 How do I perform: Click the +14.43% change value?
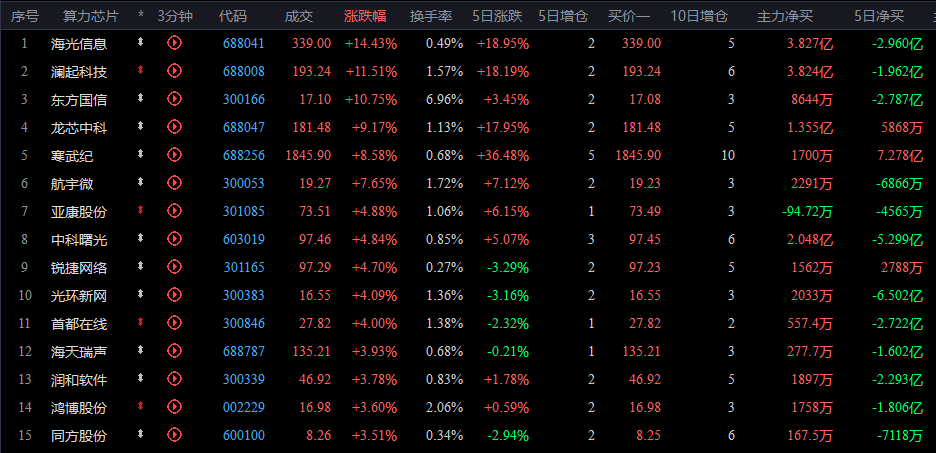[x=371, y=43]
